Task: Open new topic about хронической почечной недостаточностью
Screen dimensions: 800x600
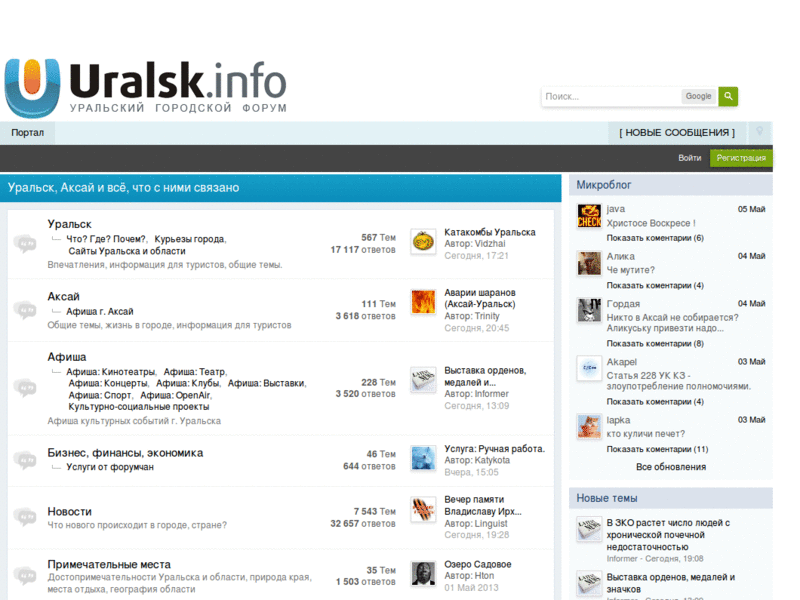Action: tap(668, 535)
